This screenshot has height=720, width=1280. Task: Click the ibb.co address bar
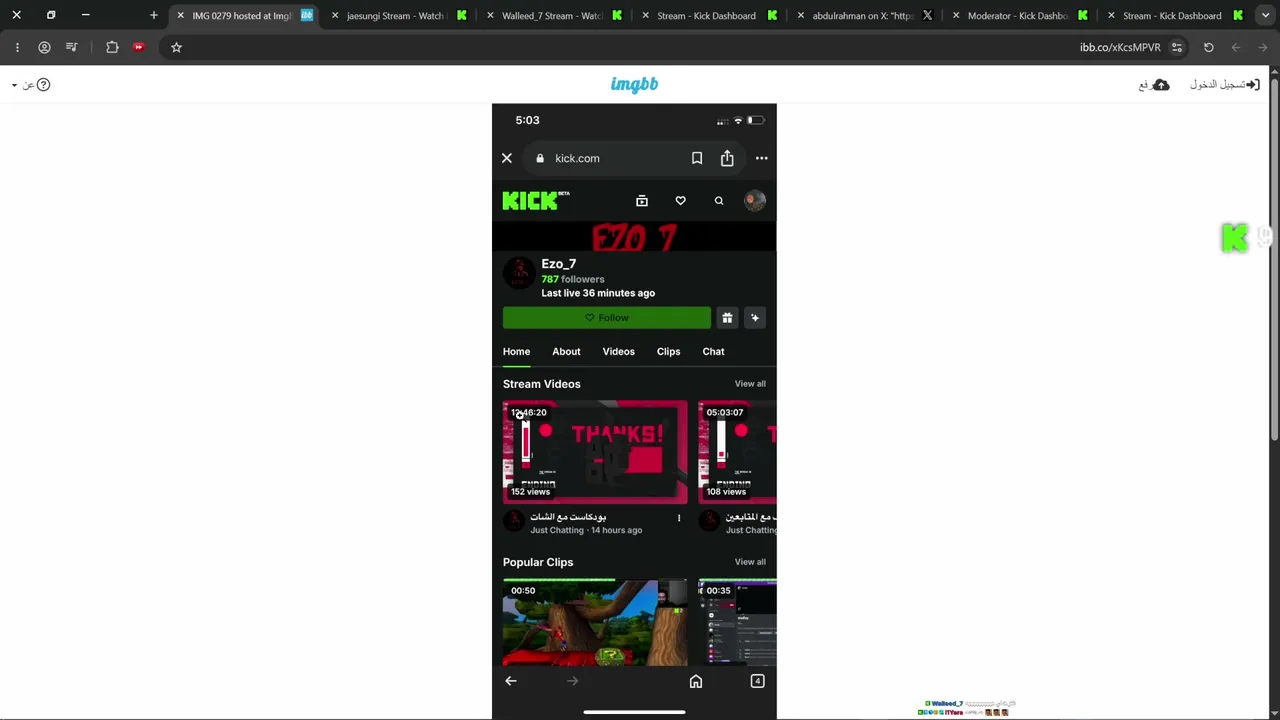[x=1120, y=47]
